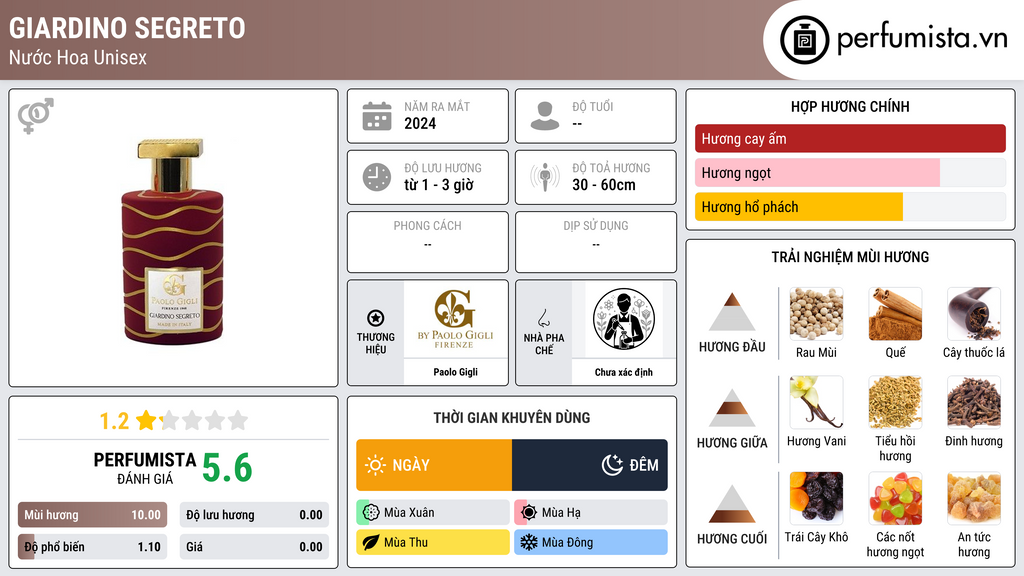
Task: Open the perfumista.vn site name
Action: 922,39
